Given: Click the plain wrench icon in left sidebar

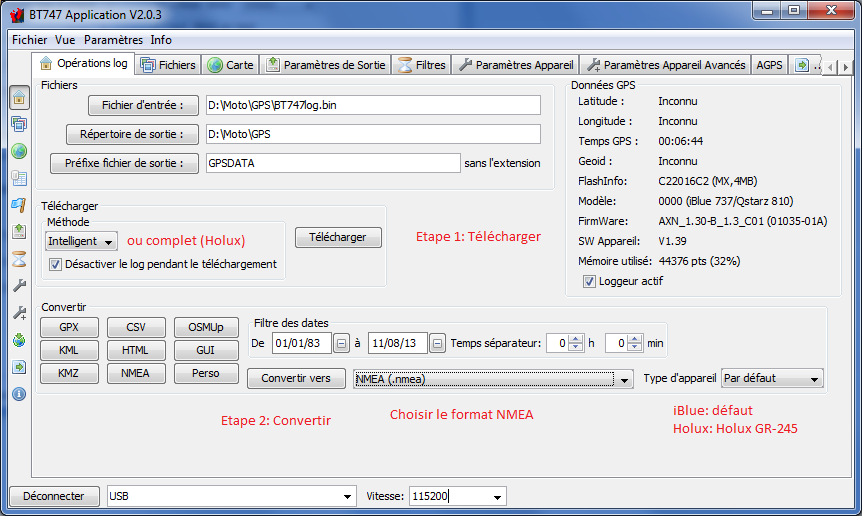Looking at the screenshot, I should (x=19, y=286).
